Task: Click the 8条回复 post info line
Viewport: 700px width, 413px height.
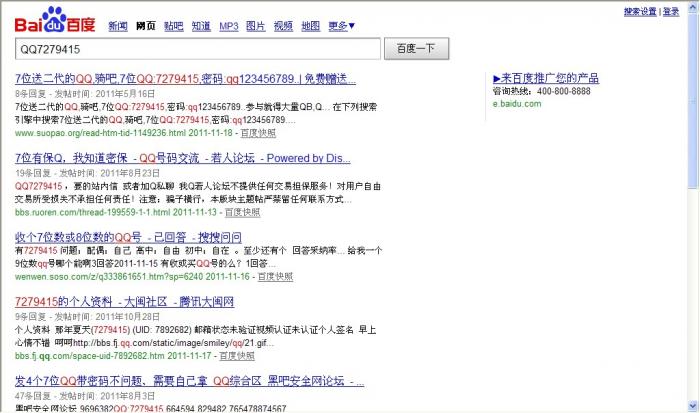Action: tap(85, 94)
